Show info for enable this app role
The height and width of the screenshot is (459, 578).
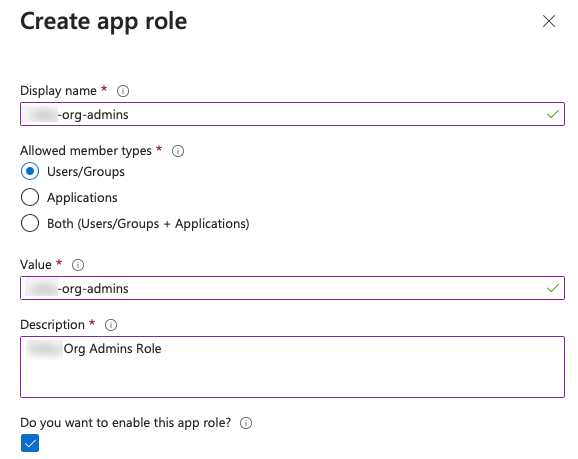[246, 423]
